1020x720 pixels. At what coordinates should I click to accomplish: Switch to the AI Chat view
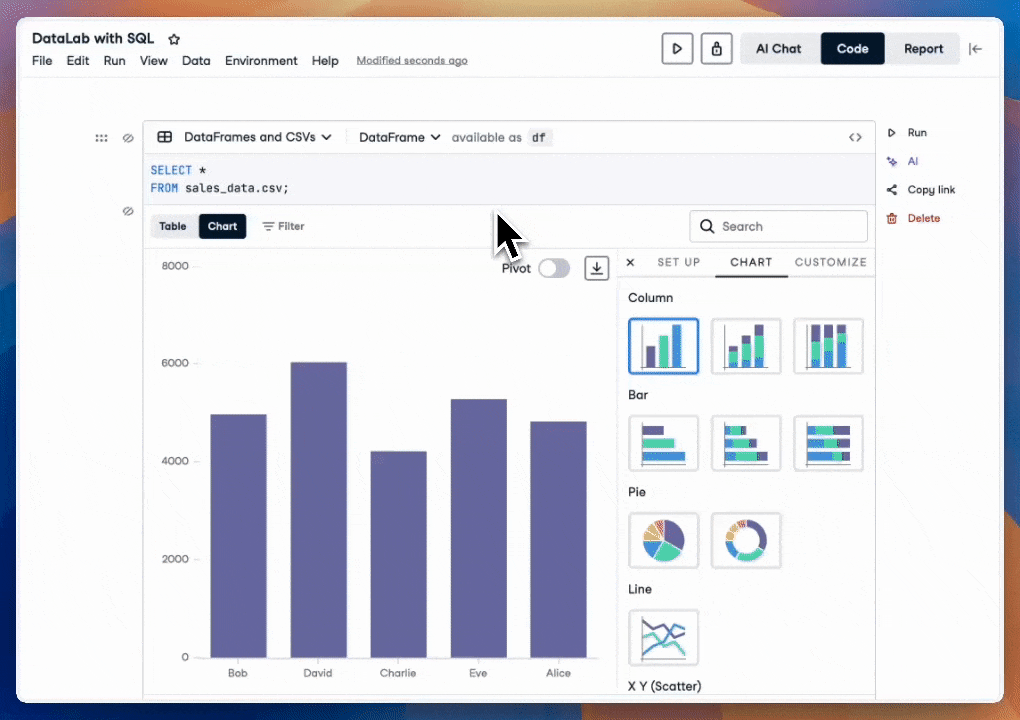[x=779, y=49]
